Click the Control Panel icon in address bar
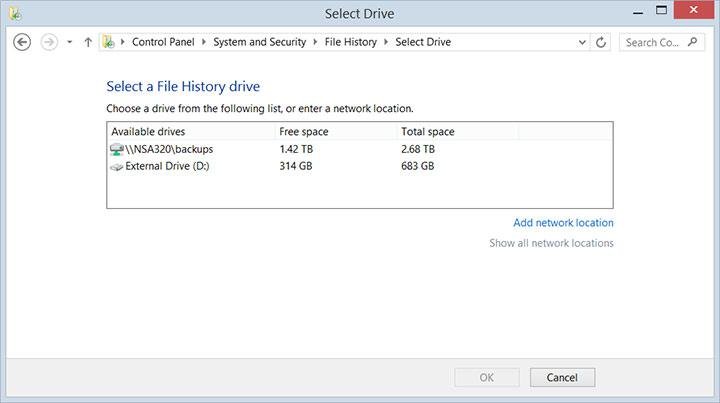 pos(108,42)
